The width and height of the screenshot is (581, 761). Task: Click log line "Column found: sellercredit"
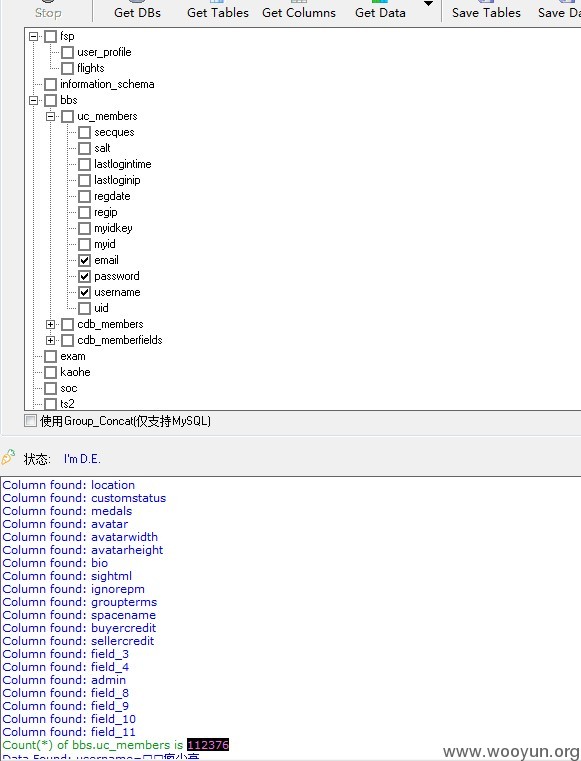click(79, 641)
